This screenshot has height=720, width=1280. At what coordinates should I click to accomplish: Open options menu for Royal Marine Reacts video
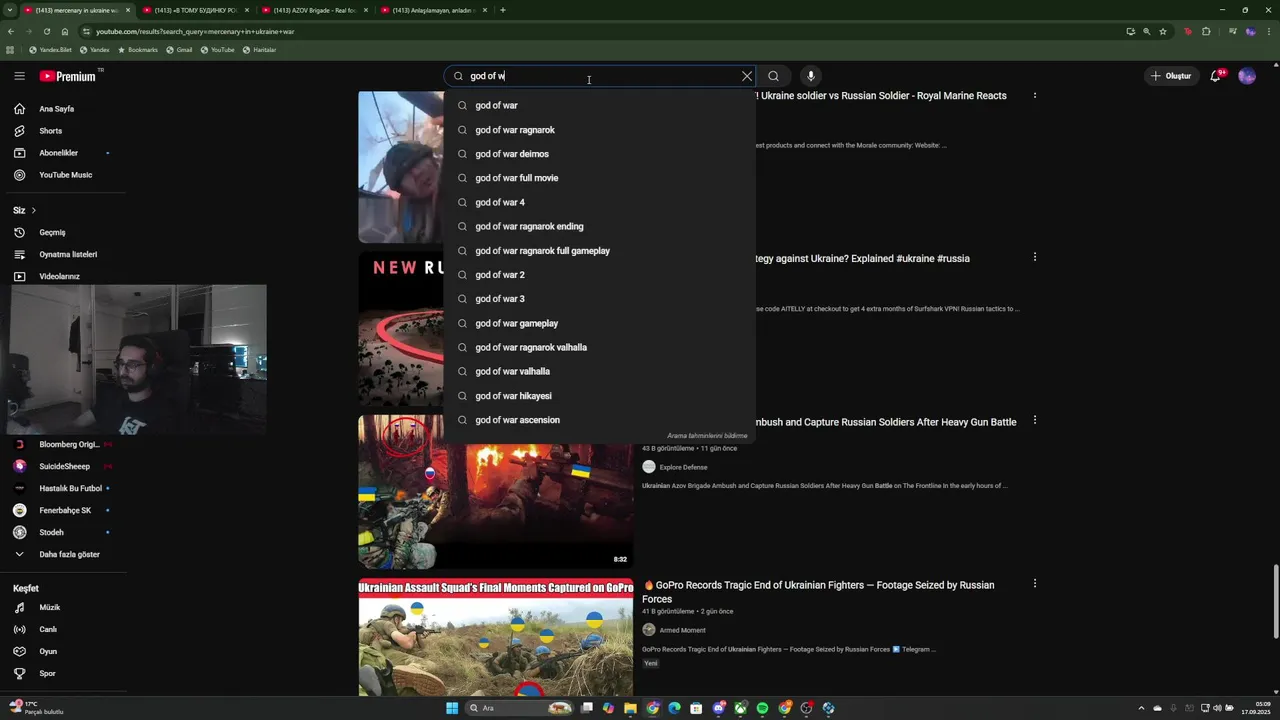[1034, 96]
